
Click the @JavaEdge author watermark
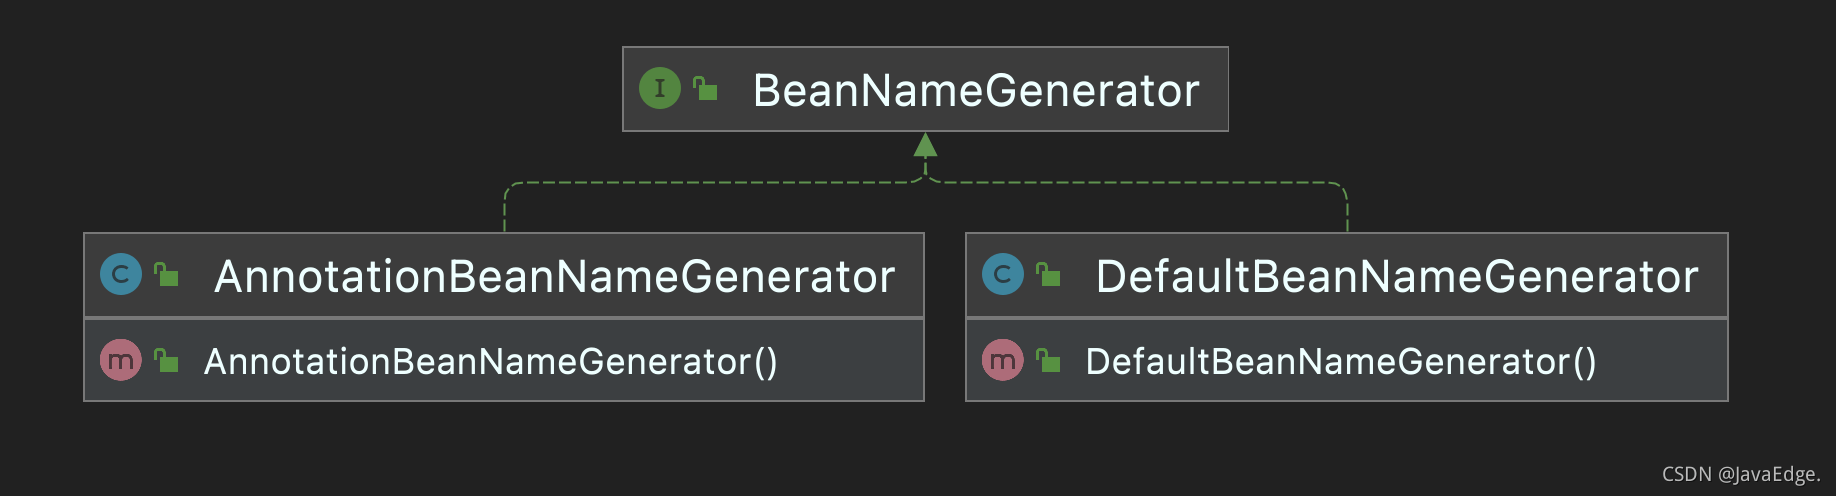point(1768,474)
